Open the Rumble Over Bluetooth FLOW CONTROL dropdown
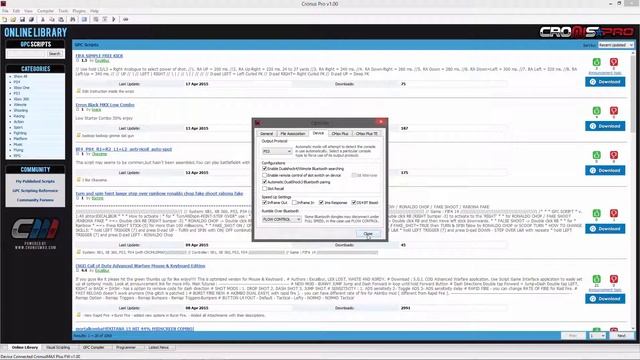Image resolution: width=640 pixels, height=360 pixels. coord(282,219)
